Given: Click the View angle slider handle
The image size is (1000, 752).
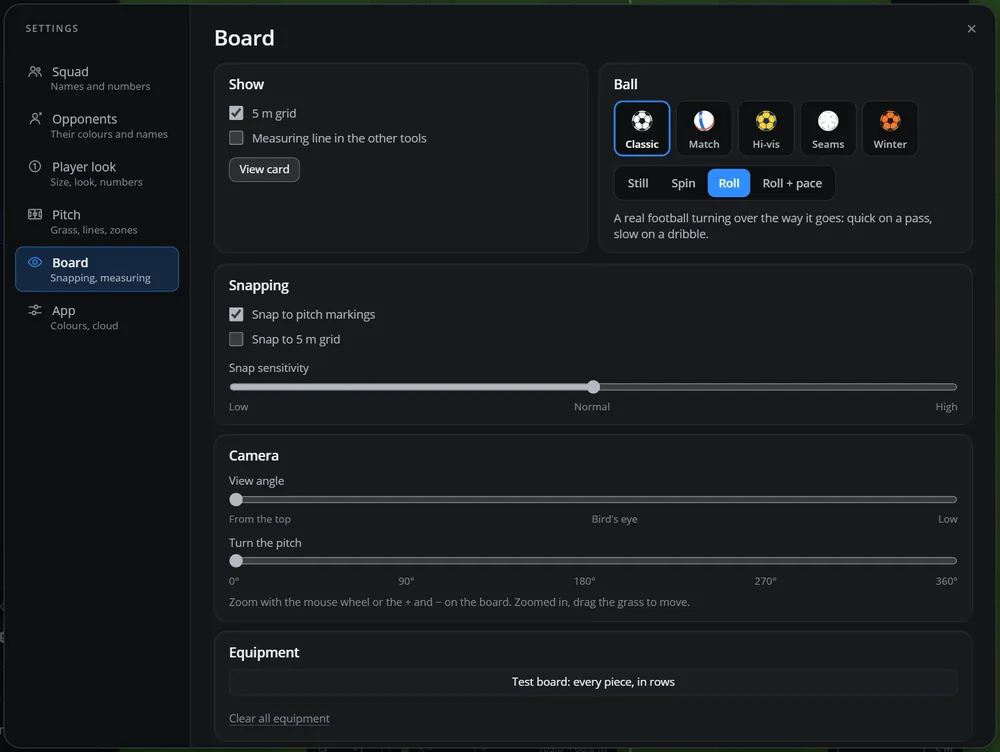Looking at the screenshot, I should tap(236, 499).
